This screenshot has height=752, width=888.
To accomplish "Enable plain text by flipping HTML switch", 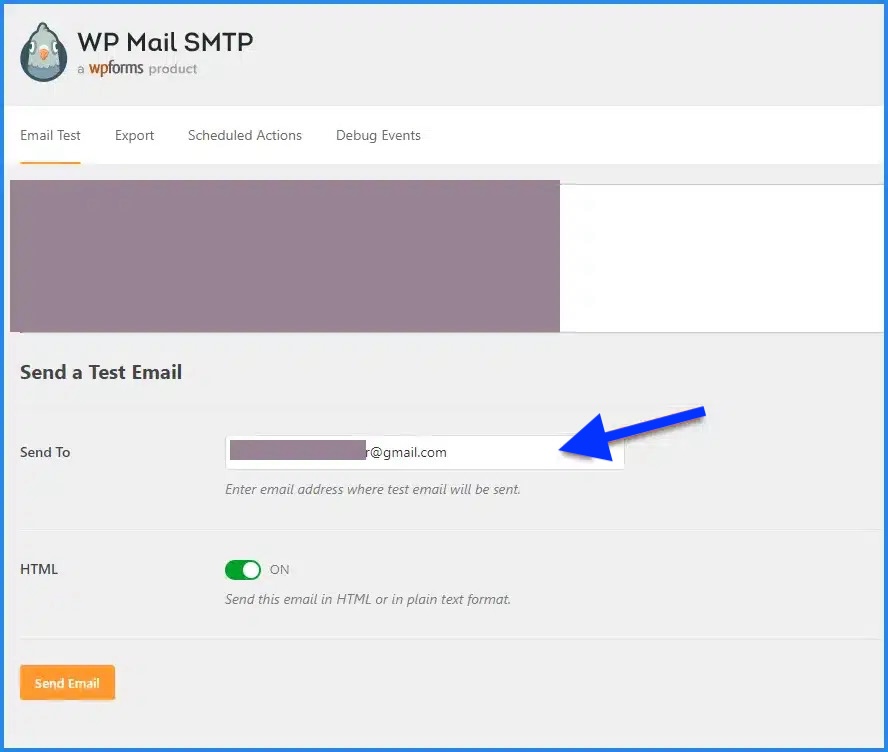I will pos(242,569).
